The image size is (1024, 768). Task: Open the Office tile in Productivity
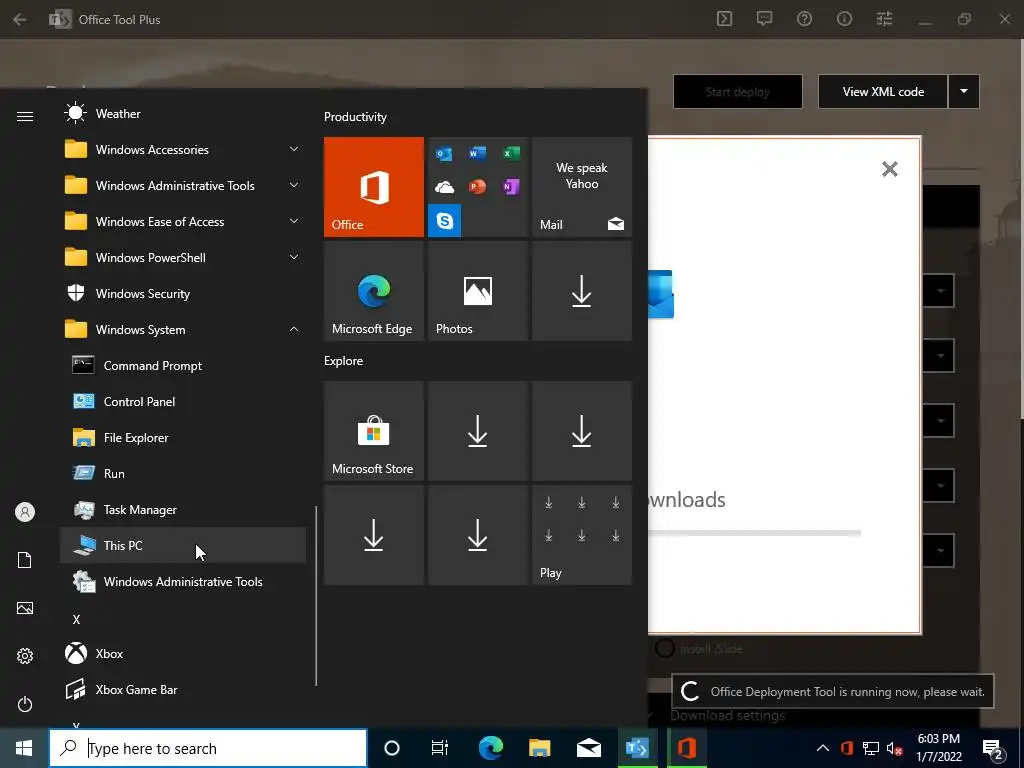coord(374,187)
